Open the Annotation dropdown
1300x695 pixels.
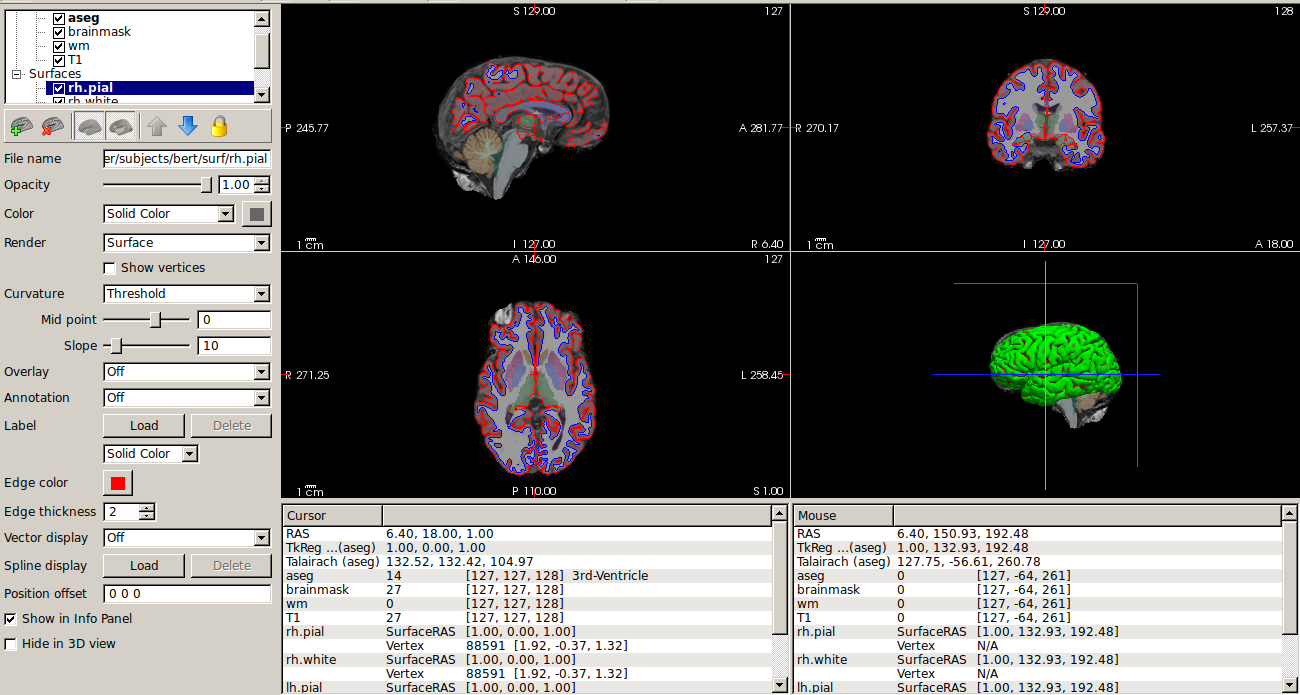(187, 398)
